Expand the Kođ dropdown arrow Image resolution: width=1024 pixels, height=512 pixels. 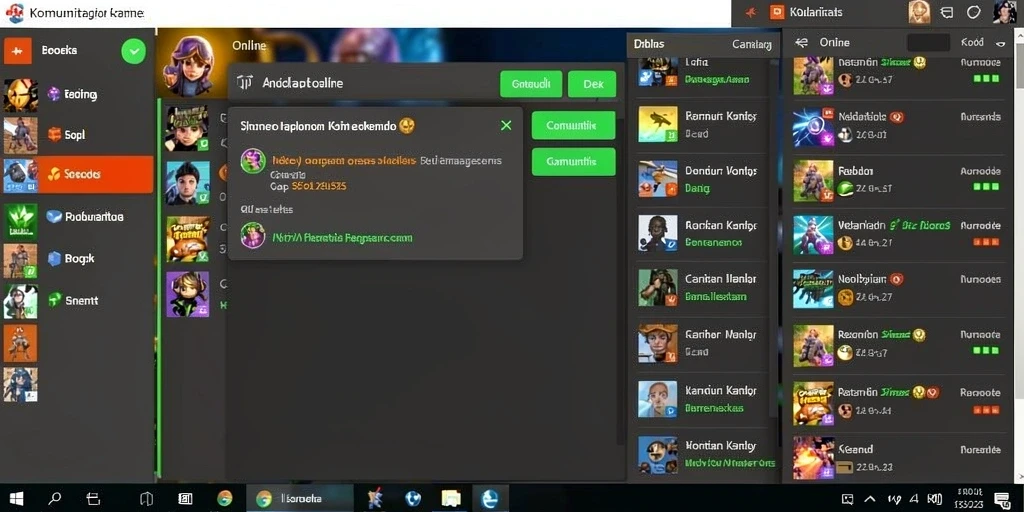(1000, 43)
